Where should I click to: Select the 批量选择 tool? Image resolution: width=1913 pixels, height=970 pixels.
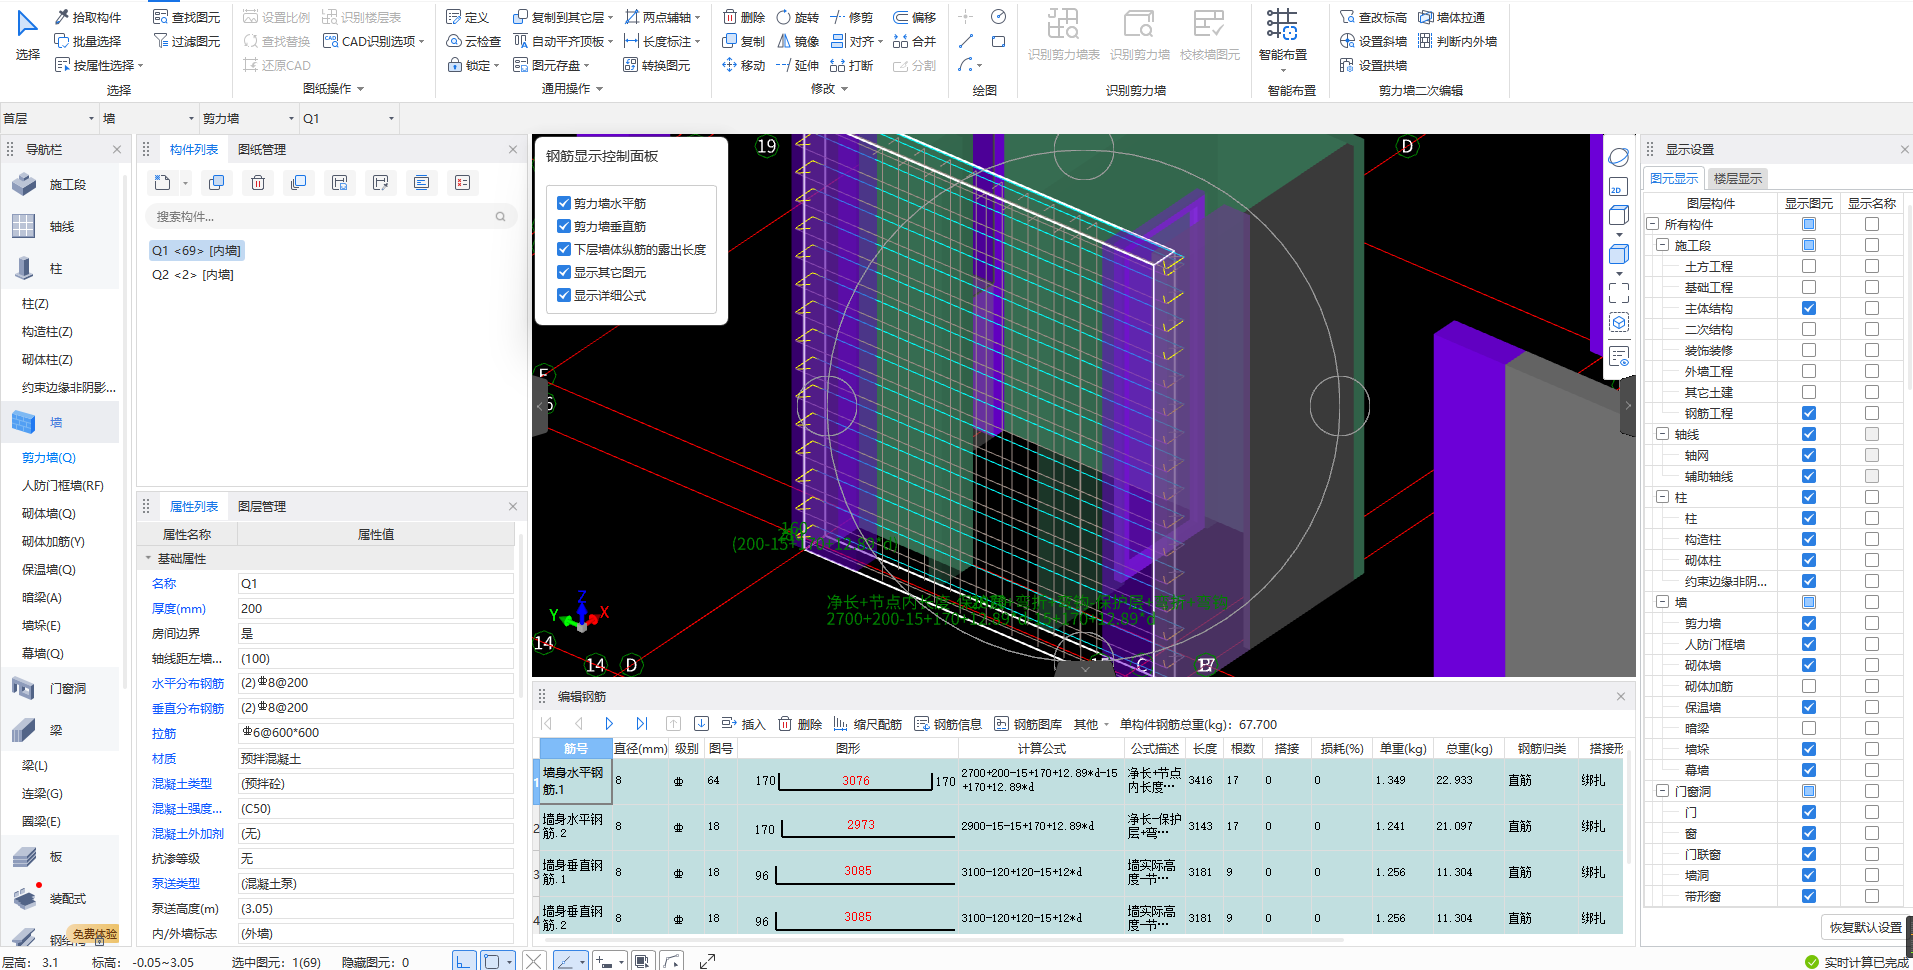coord(88,41)
